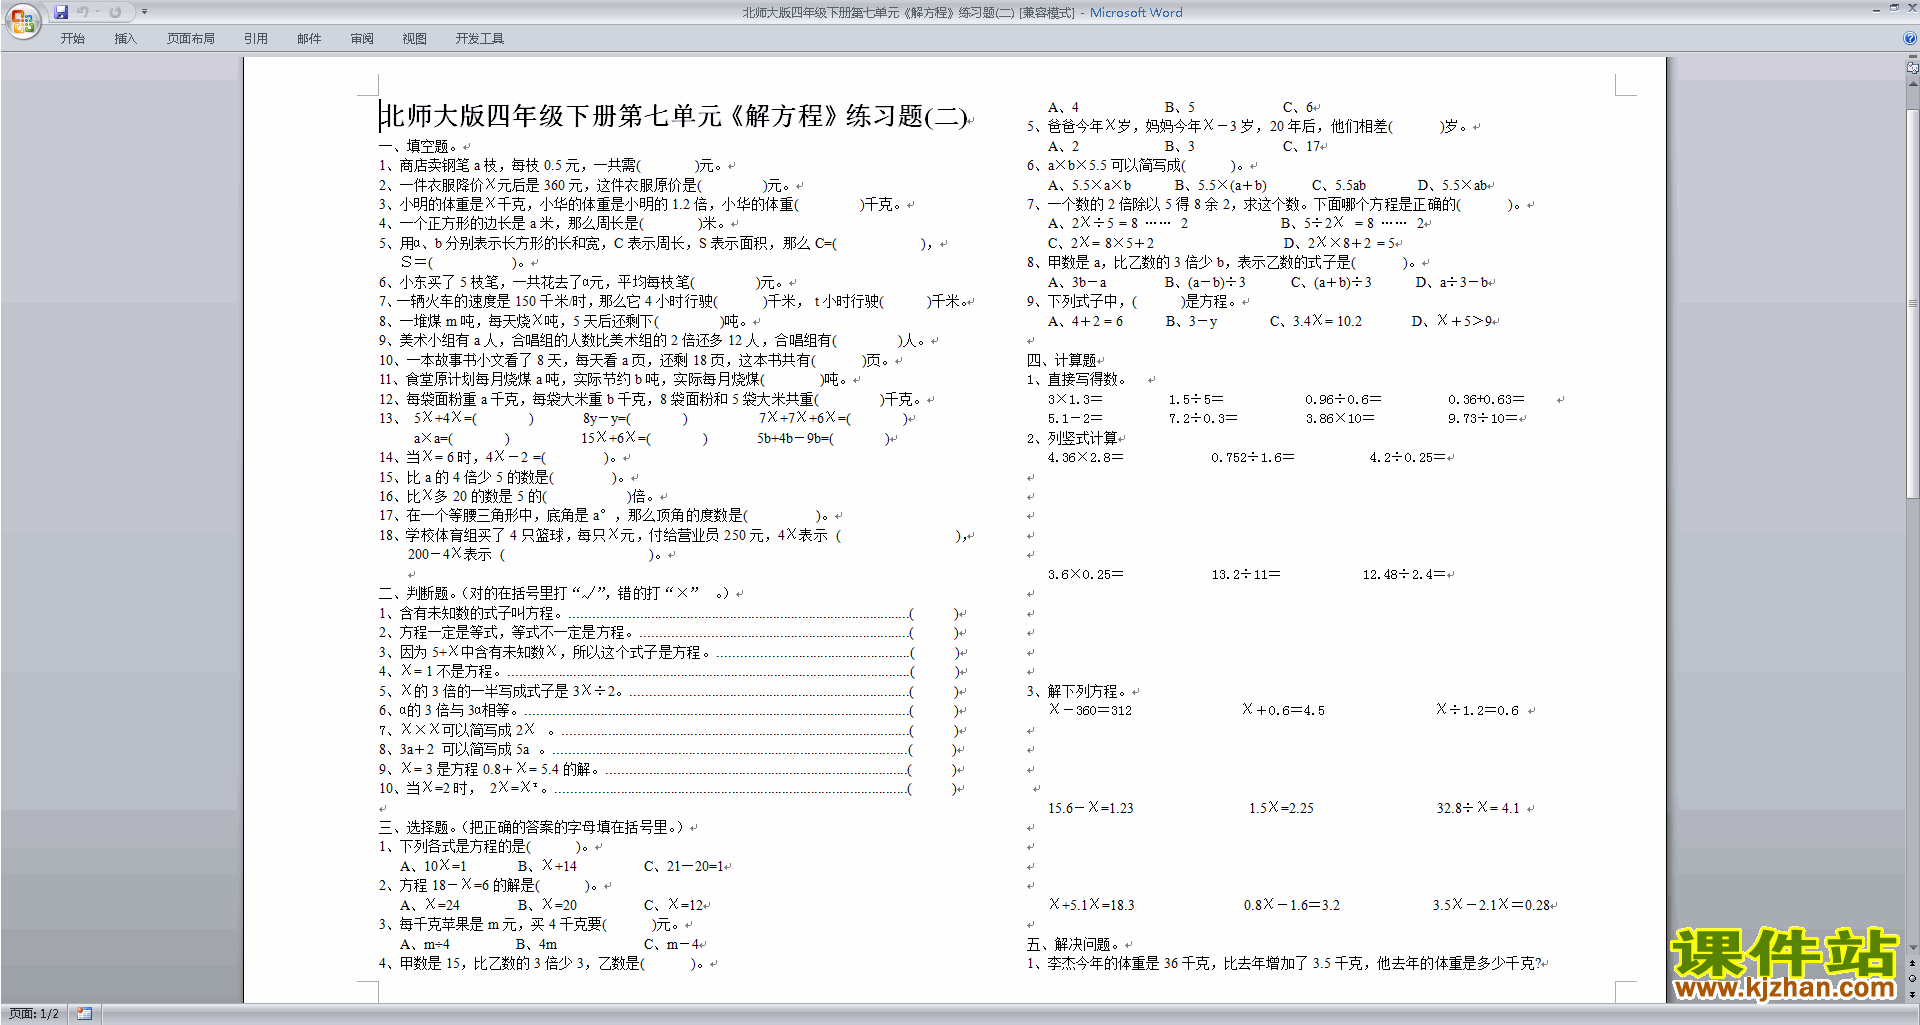
Task: Click the calculation 4.36×2.8=
Action: pyautogui.click(x=1086, y=457)
